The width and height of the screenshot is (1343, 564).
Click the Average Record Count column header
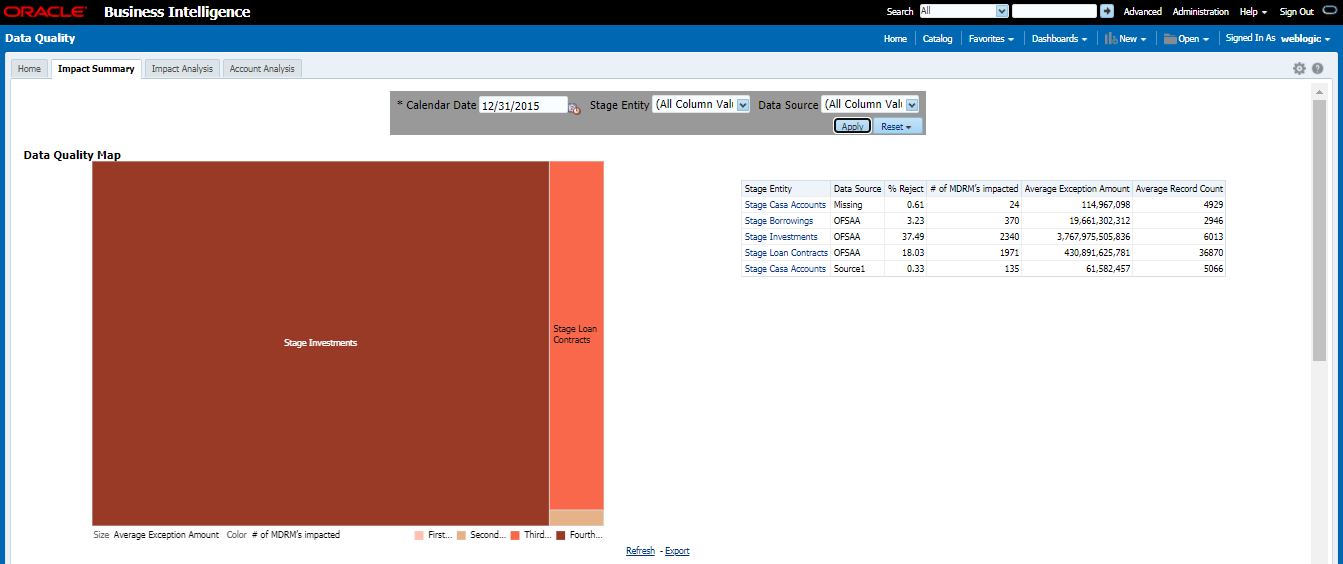(x=1179, y=189)
